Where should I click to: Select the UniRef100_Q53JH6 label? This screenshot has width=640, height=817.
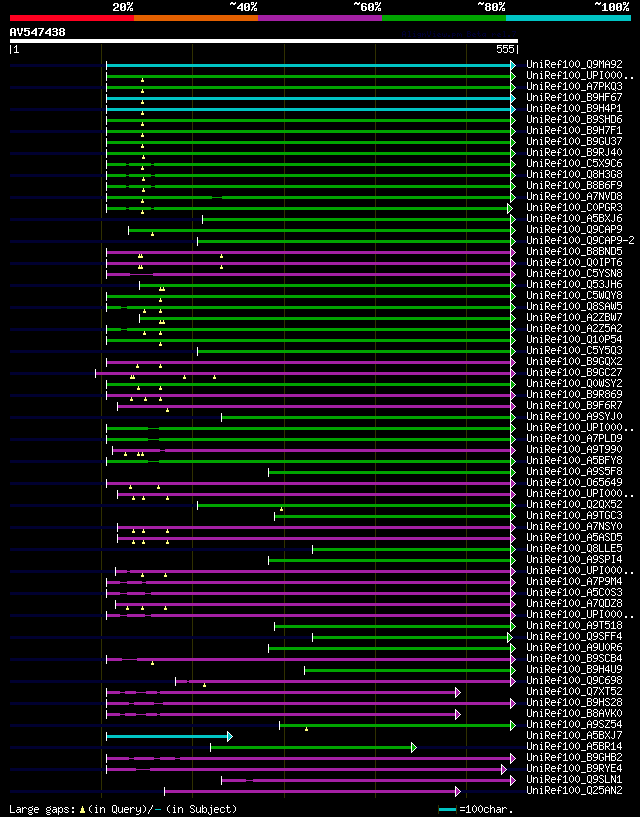tap(574, 284)
